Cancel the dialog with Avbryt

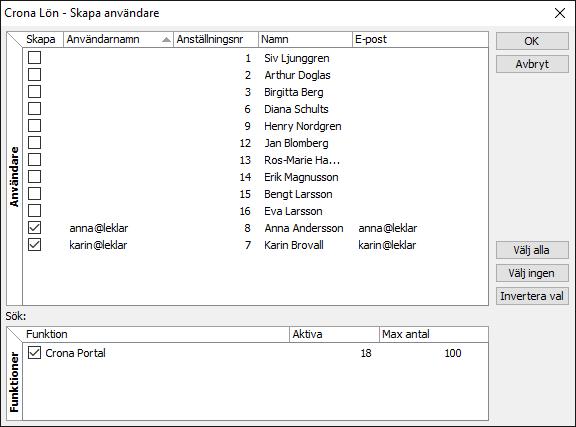(532, 64)
